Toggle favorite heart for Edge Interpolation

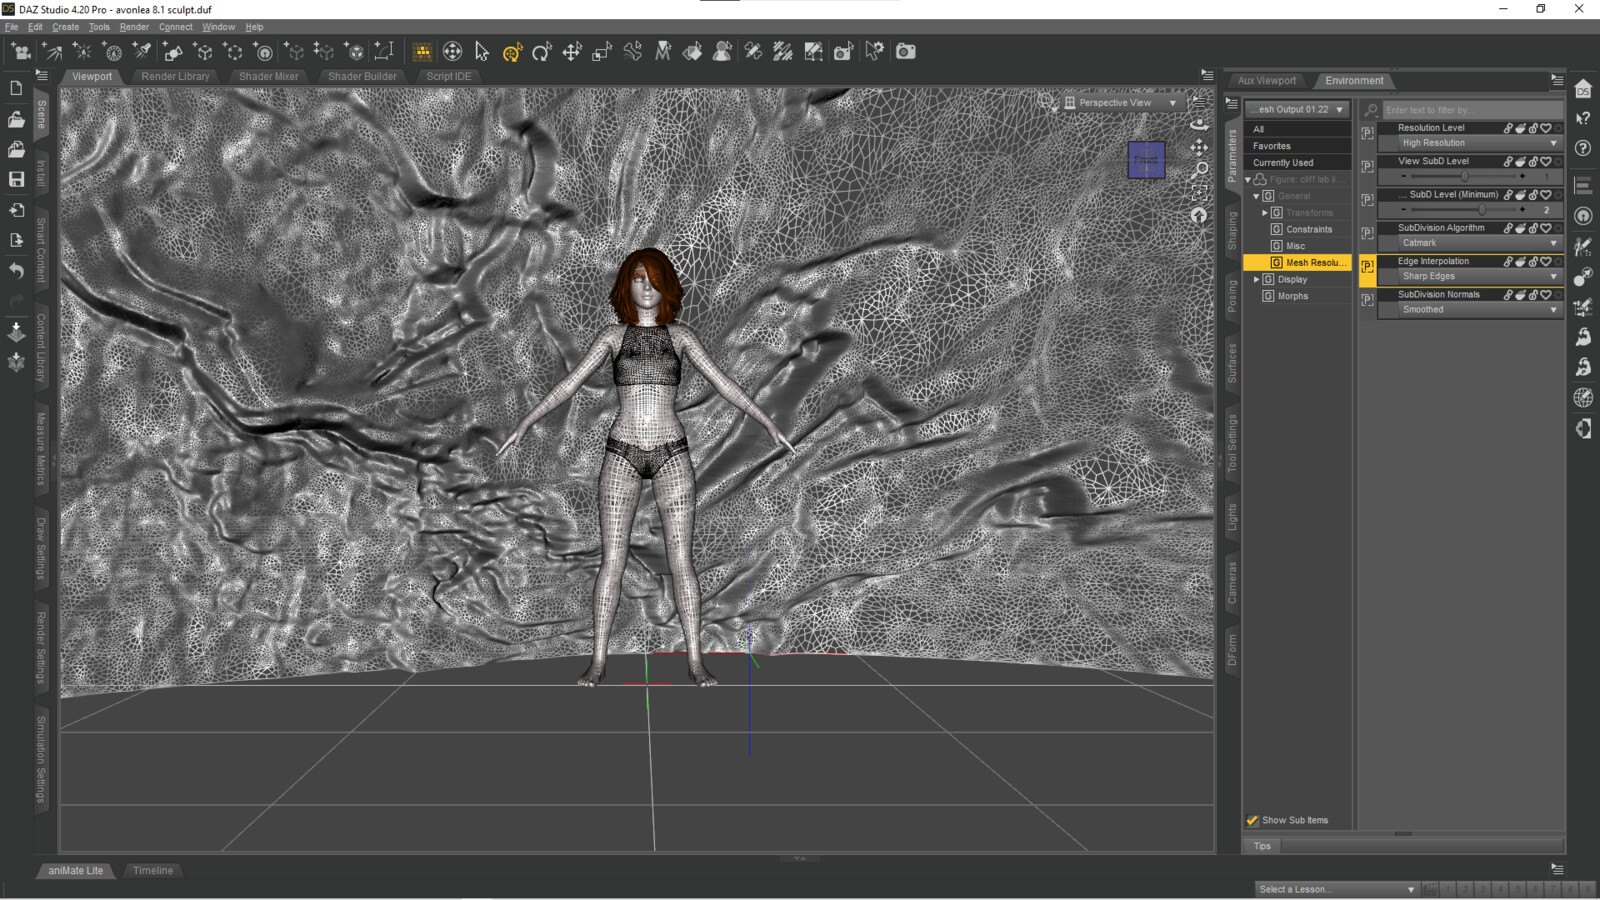coord(1546,261)
